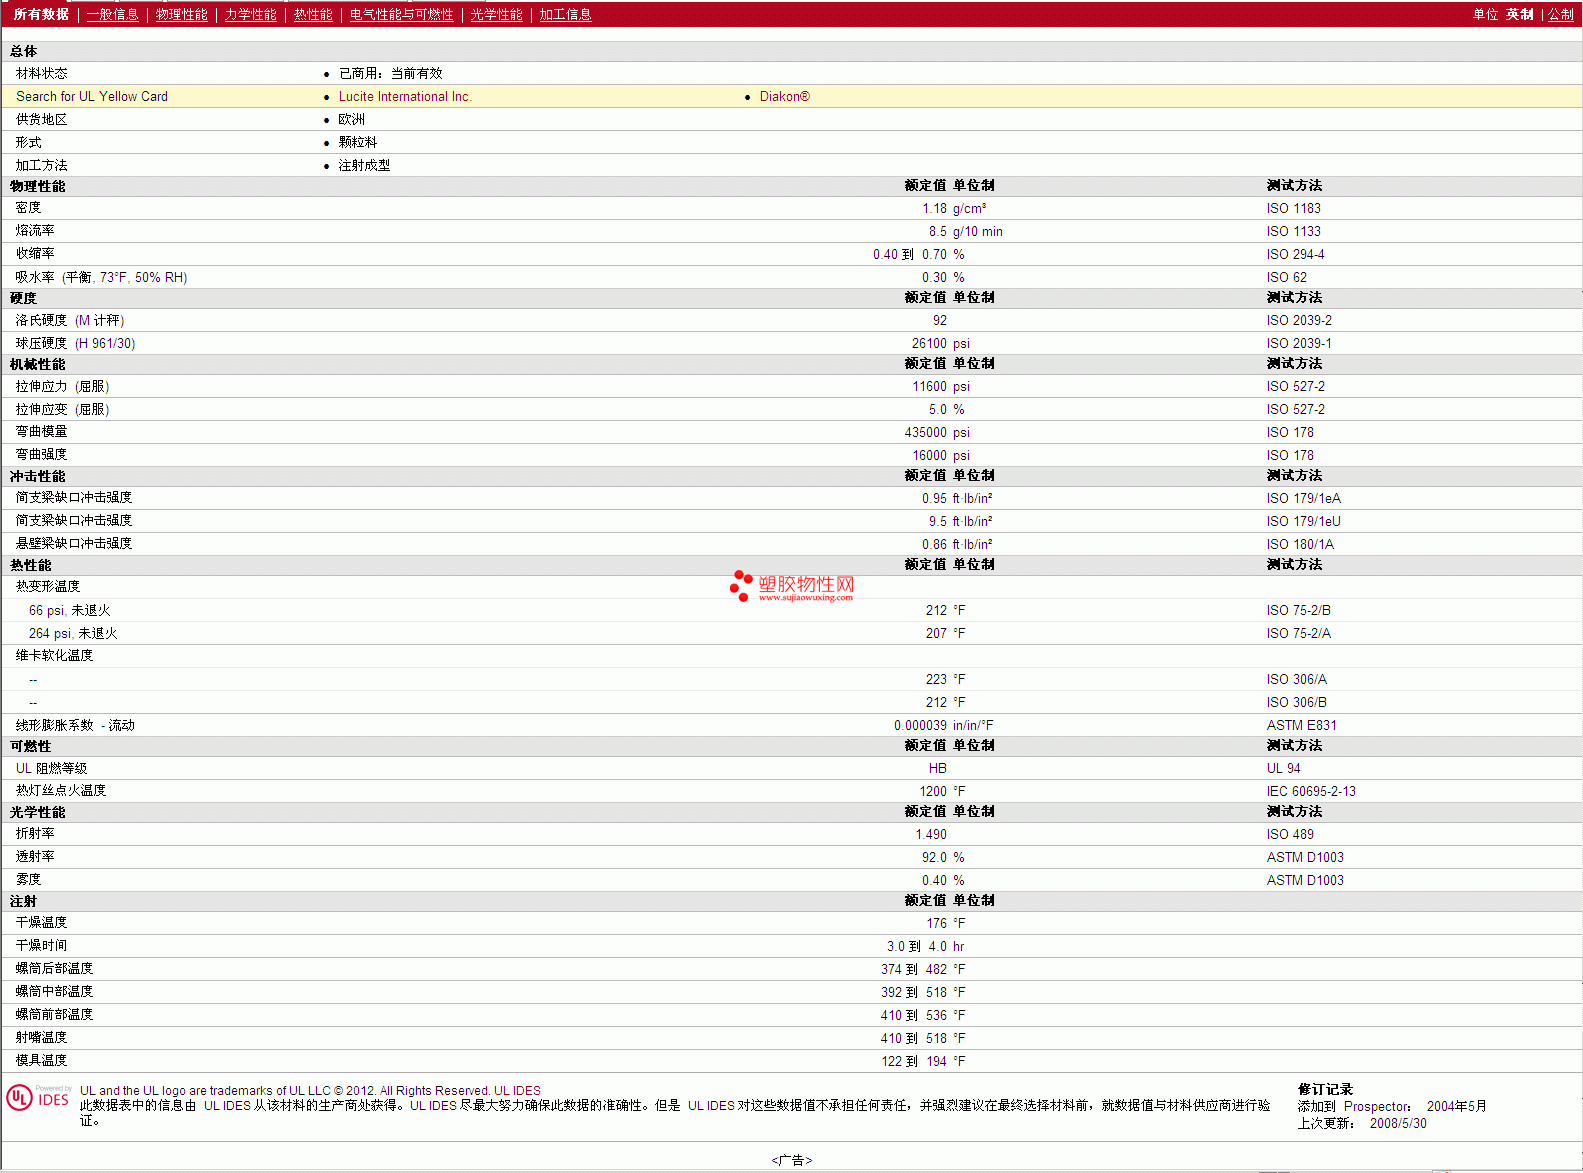Click the ISO 2039-2 test method text
This screenshot has height=1173, width=1583.
click(x=1299, y=320)
